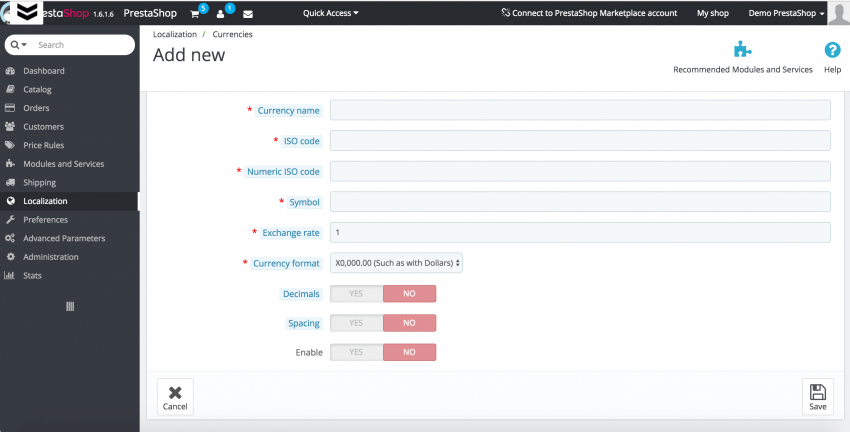The width and height of the screenshot is (850, 432).
Task: Open the Customers menu item
Action: (43, 126)
